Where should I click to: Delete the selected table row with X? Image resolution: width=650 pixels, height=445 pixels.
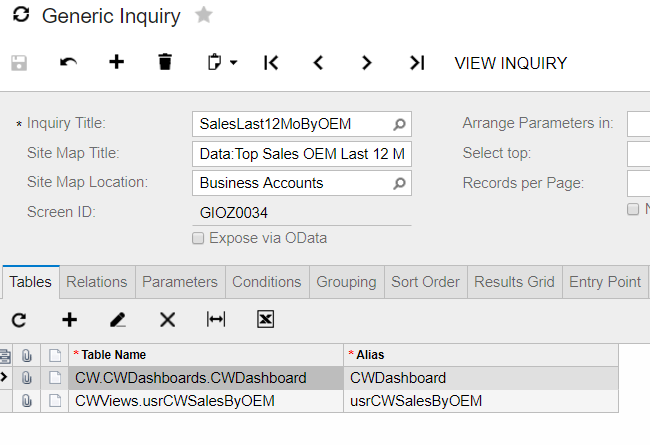click(167, 320)
